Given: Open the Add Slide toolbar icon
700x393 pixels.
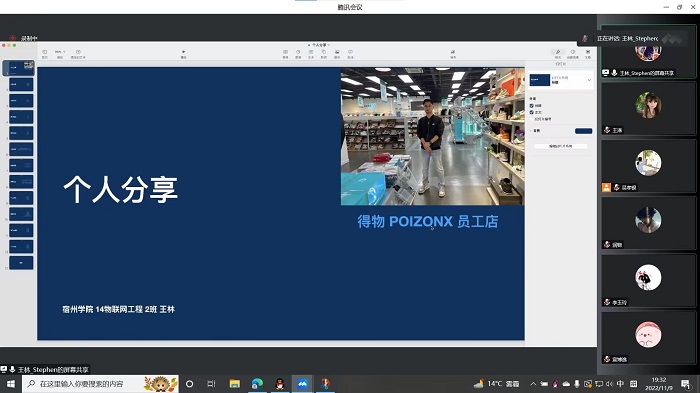Looking at the screenshot, I should coord(78,54).
